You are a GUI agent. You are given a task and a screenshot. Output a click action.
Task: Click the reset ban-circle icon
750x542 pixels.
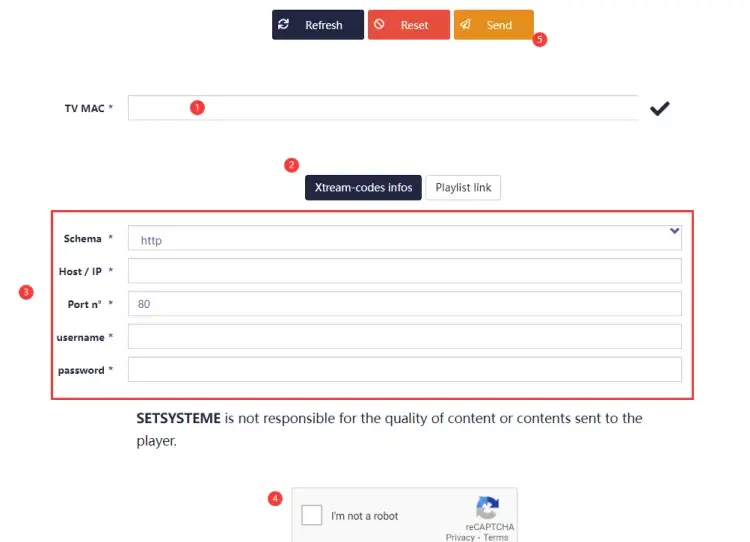(x=379, y=25)
